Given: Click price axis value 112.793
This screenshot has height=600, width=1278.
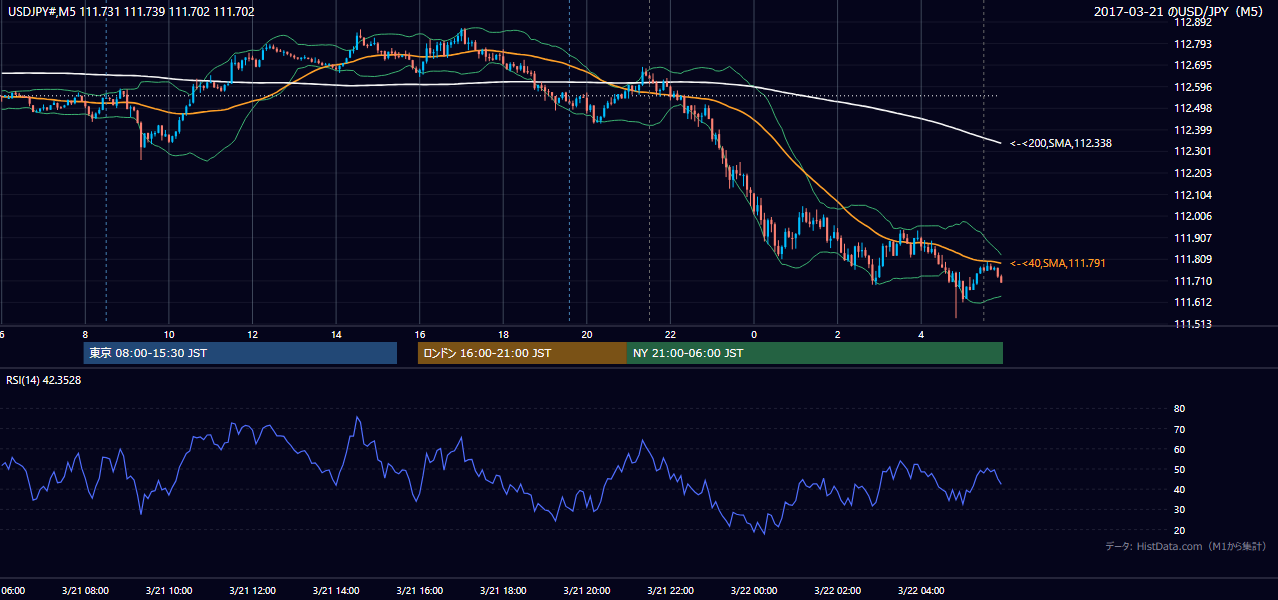Looking at the screenshot, I should (1192, 44).
